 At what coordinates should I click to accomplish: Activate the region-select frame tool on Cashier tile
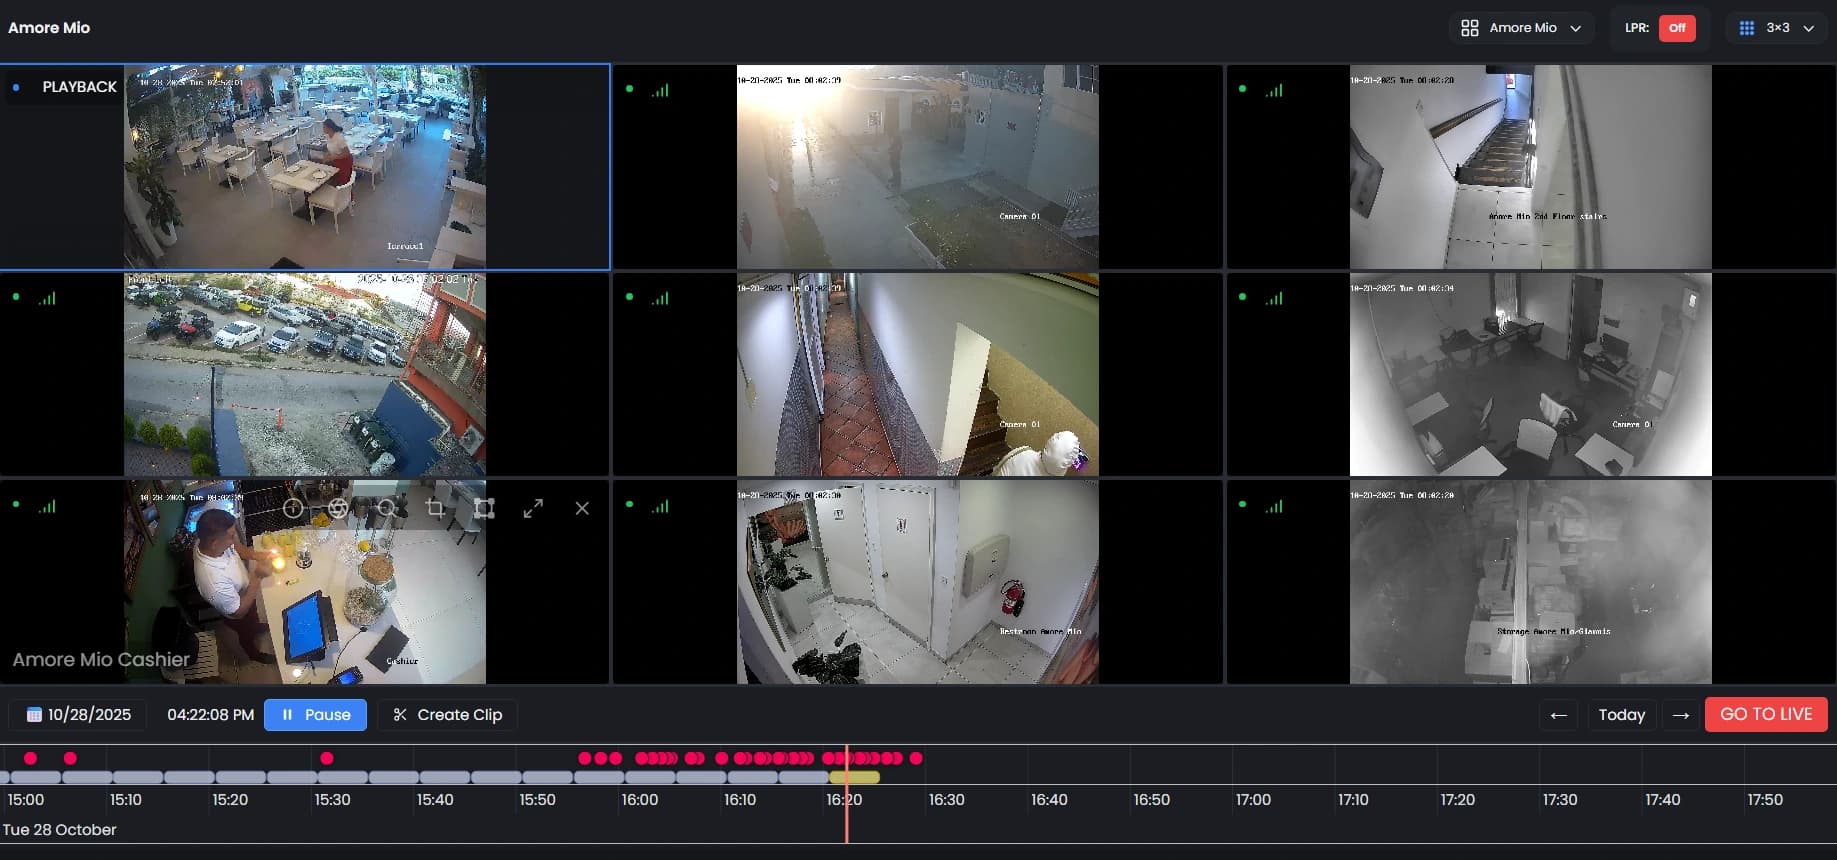[484, 508]
